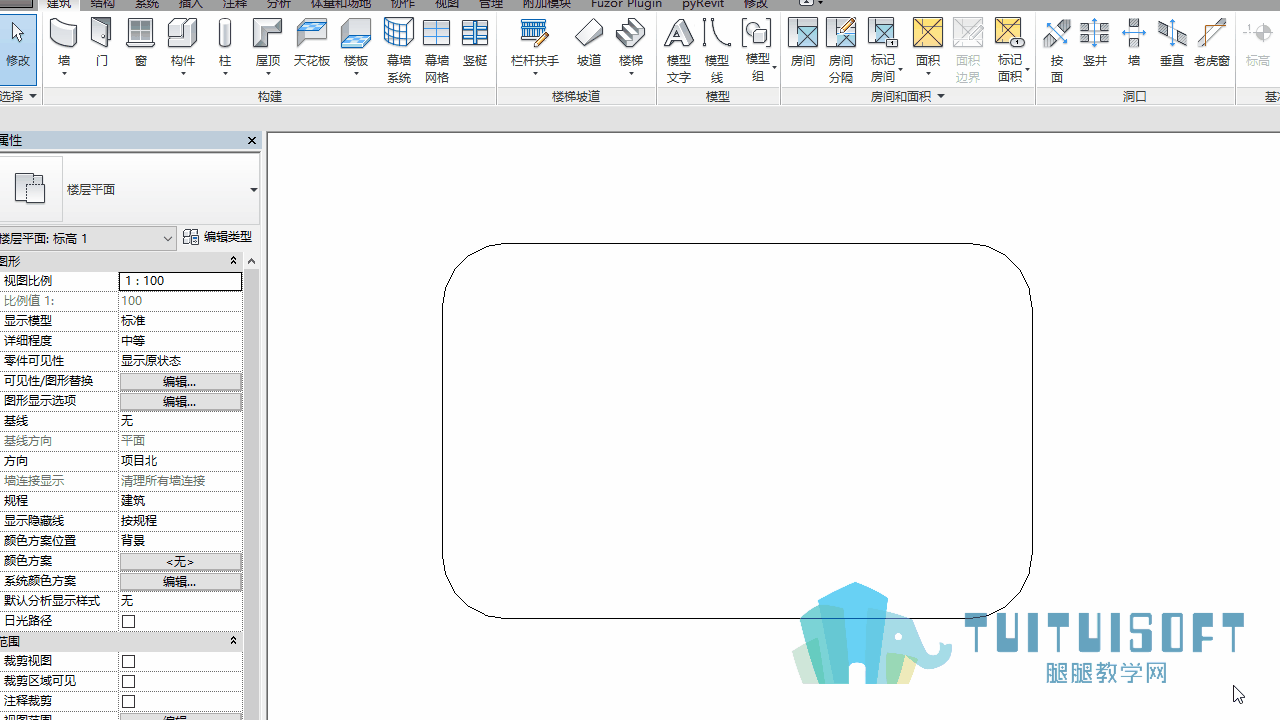
Task: Enable the 注释裁剪 checkbox
Action: coord(128,701)
